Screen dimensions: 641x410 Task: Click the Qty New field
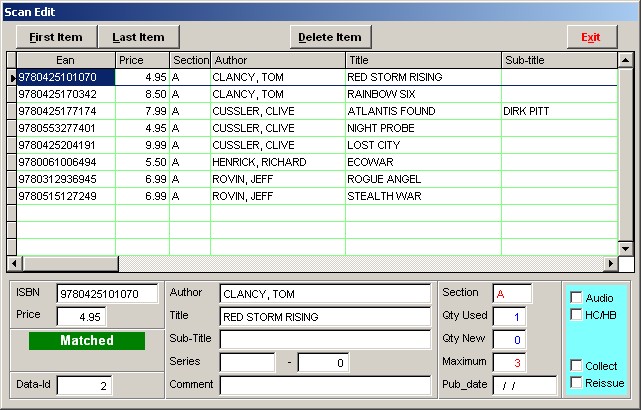509,339
